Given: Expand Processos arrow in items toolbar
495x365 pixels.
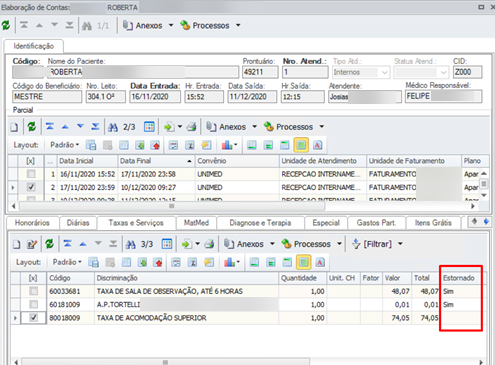Looking at the screenshot, I should click(339, 244).
